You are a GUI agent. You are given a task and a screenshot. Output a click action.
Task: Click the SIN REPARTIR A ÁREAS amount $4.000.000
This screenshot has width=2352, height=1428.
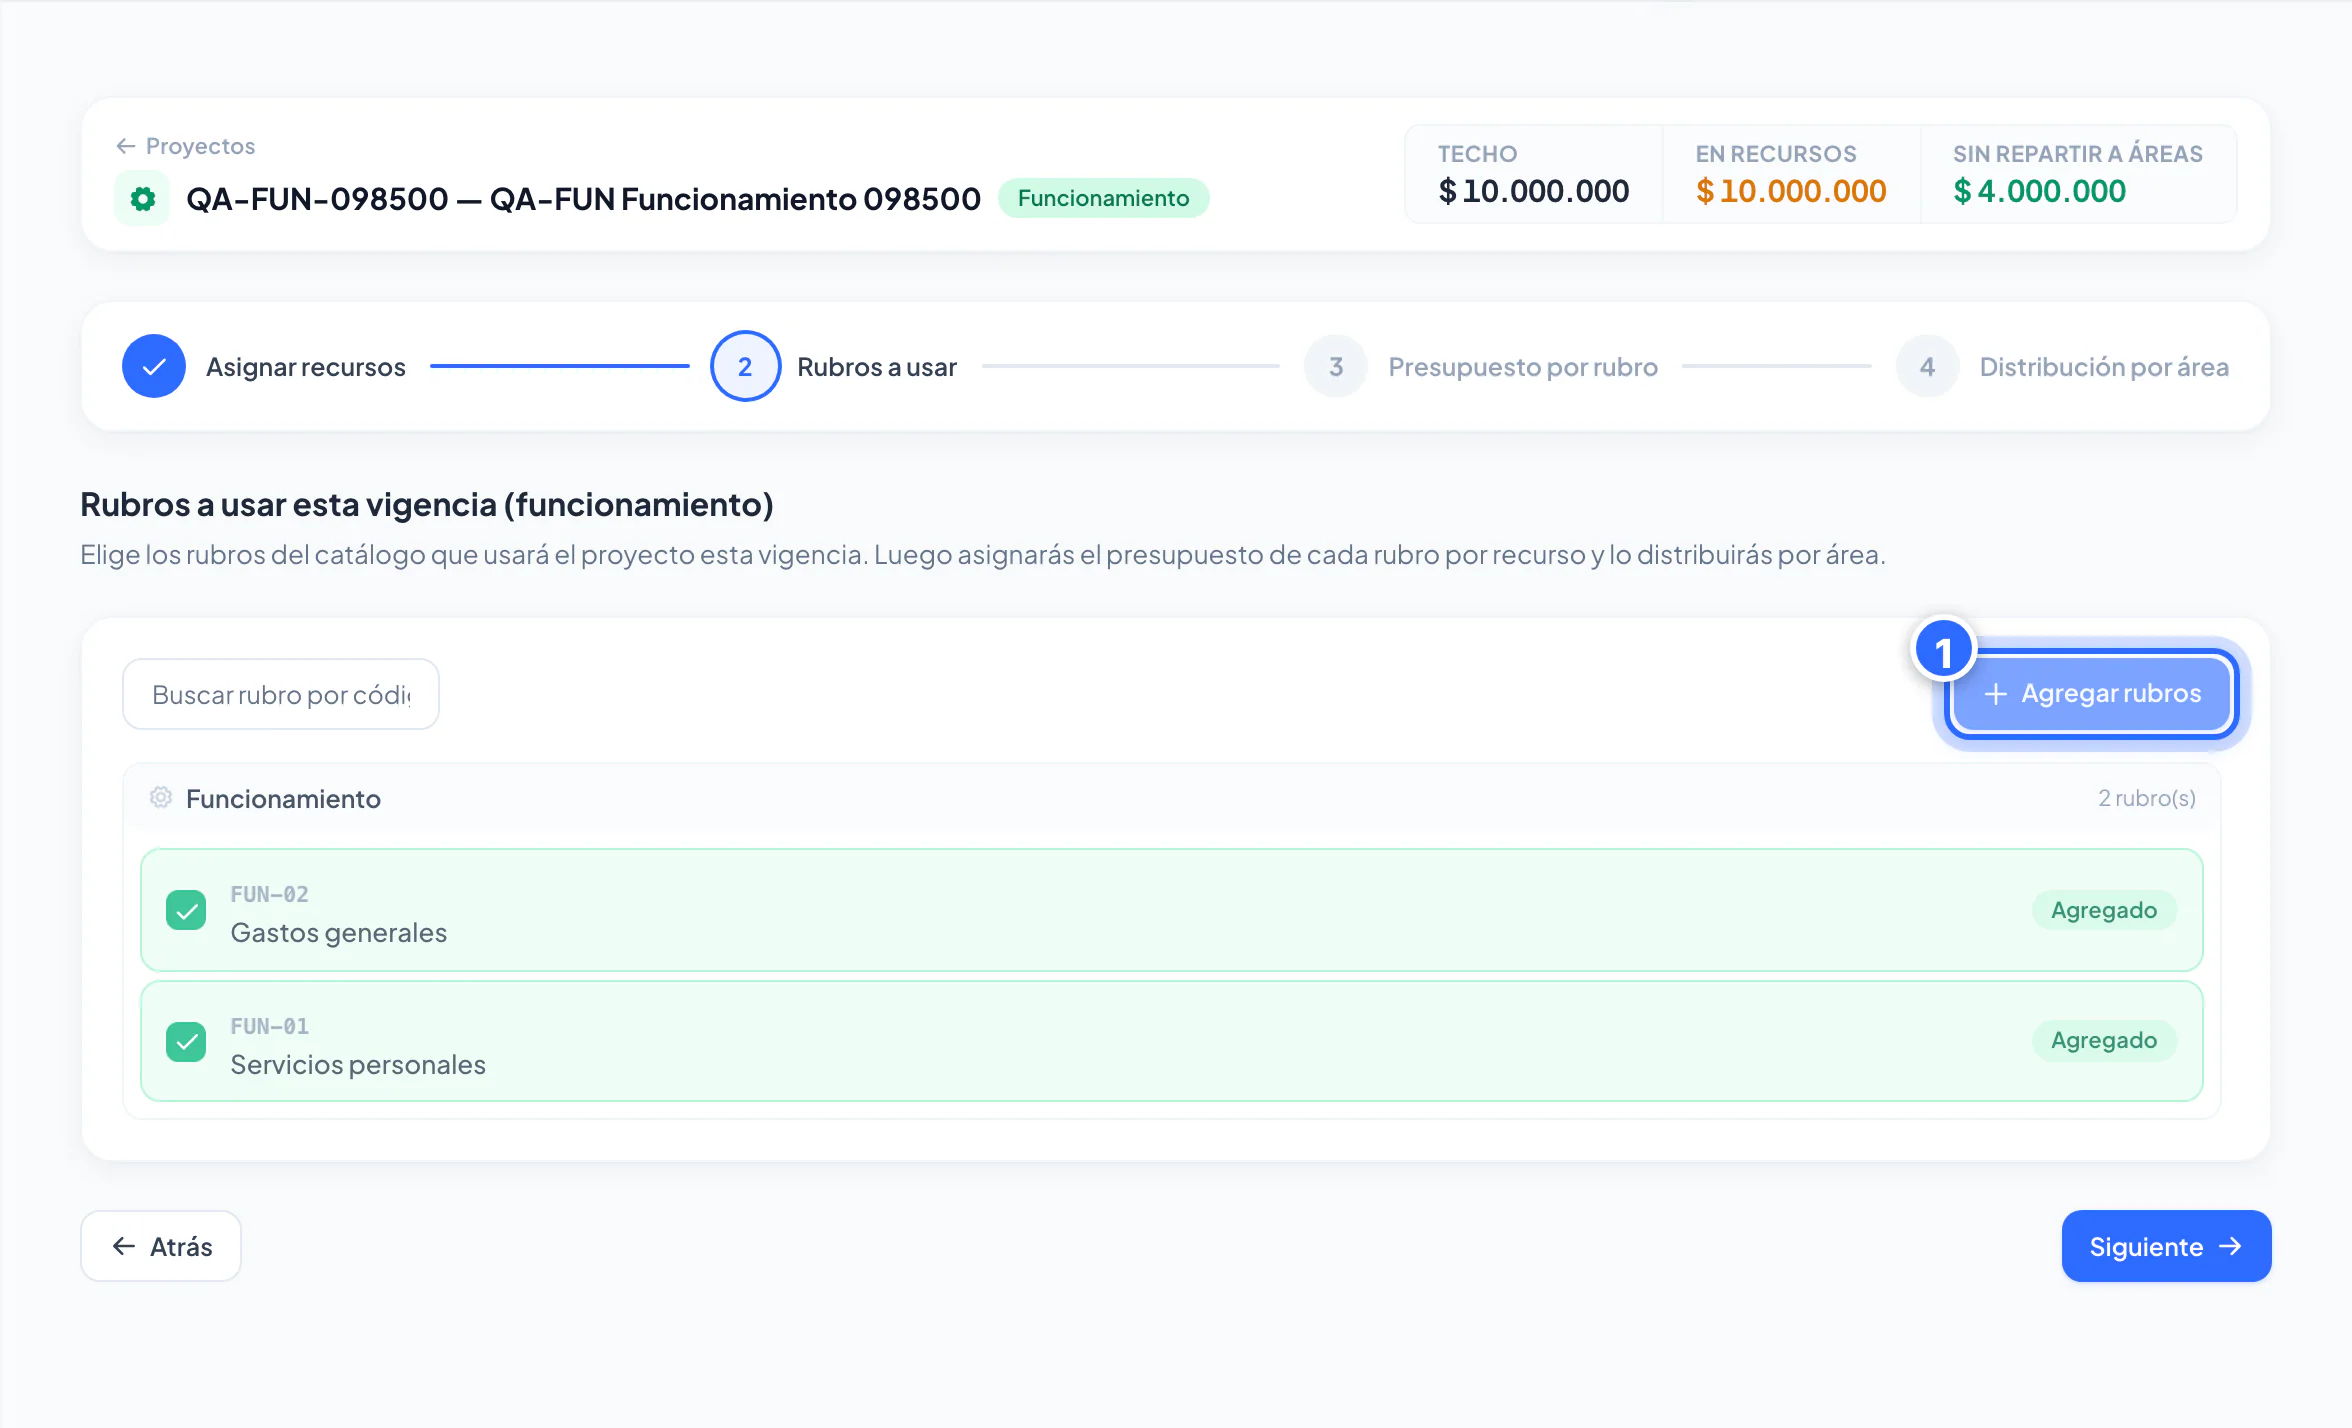point(2039,191)
